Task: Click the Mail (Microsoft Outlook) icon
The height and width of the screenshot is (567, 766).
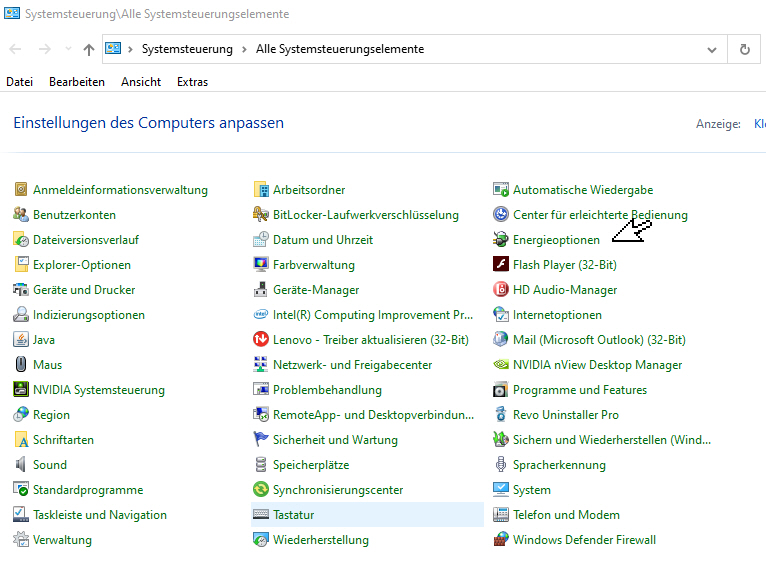Action: point(501,339)
